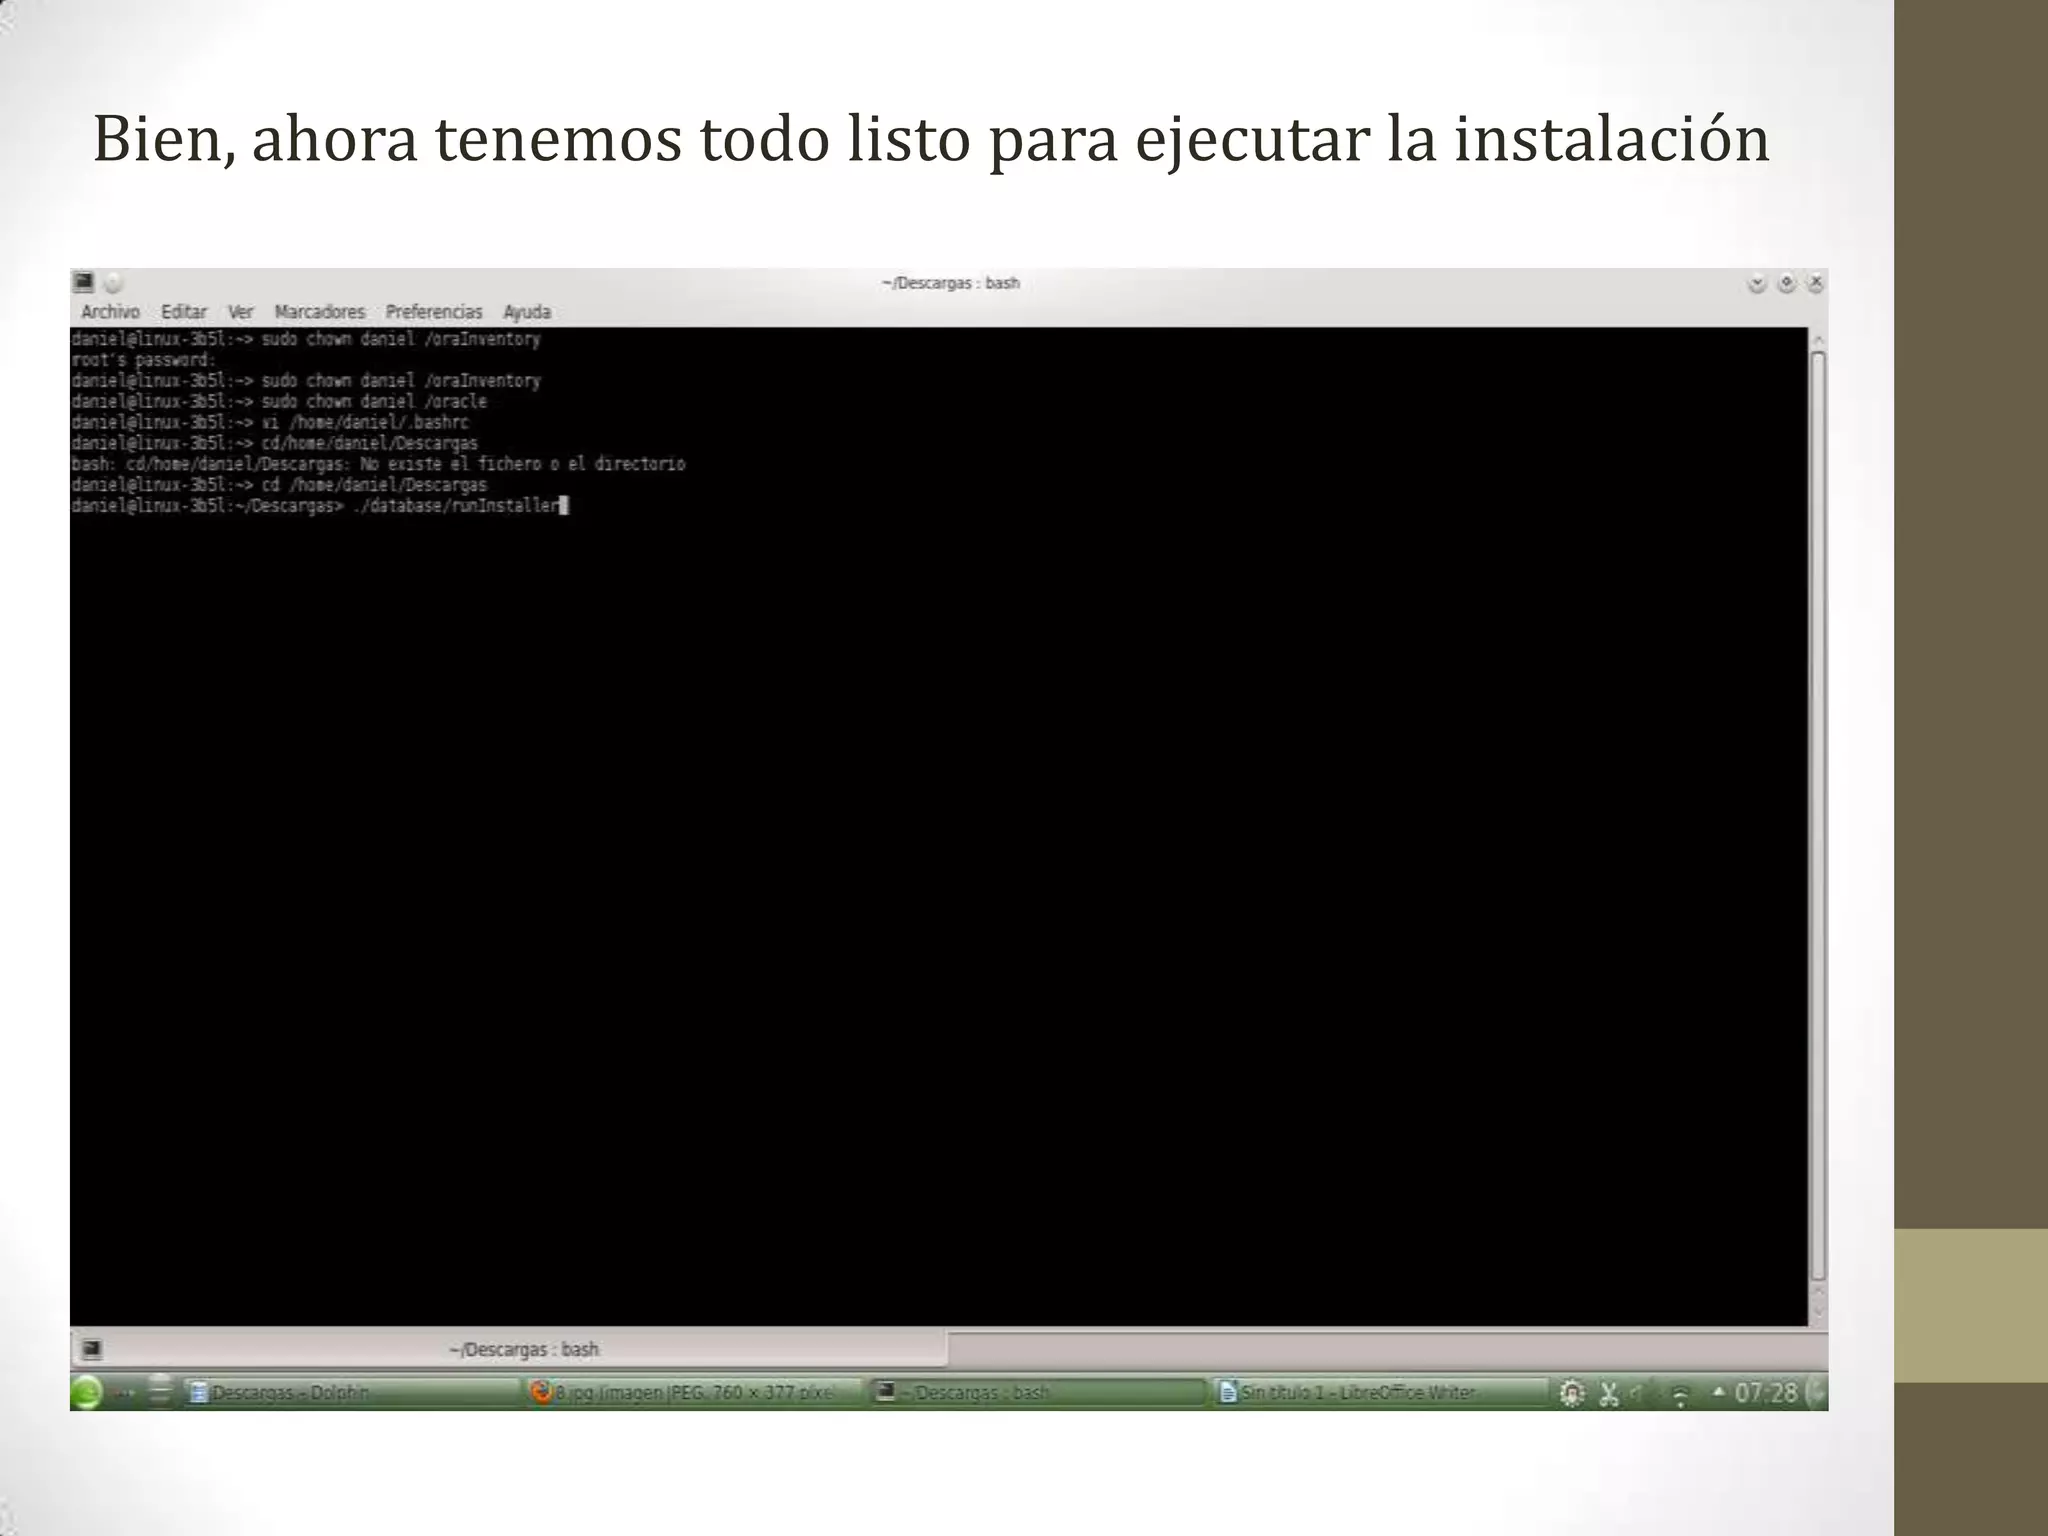Click the LibreOffice Writer document icon in taskbar
2048x1536 pixels.
click(1228, 1392)
